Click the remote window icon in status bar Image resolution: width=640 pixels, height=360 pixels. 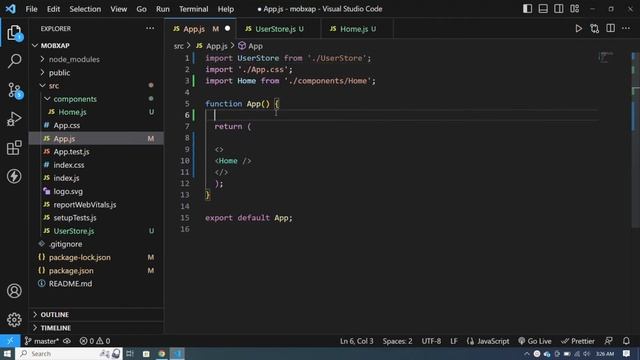[x=10, y=341]
